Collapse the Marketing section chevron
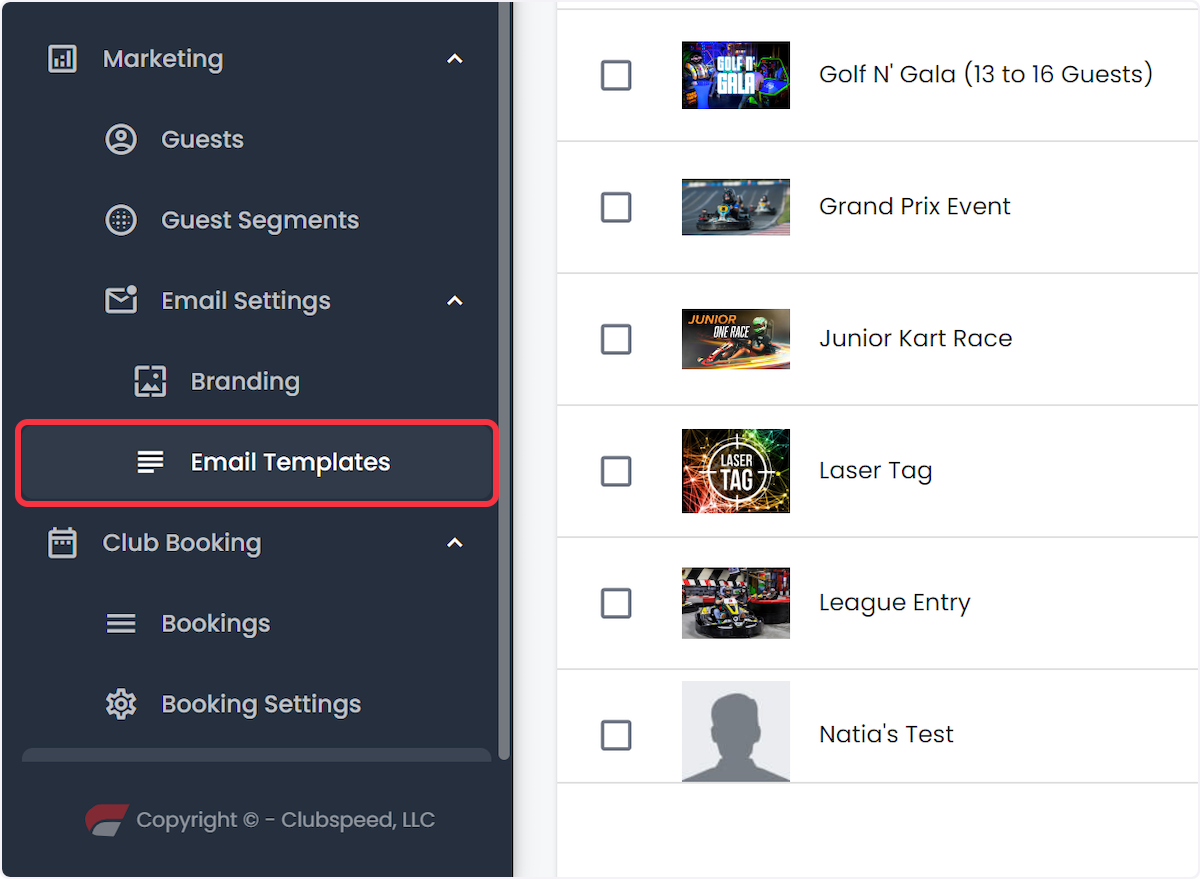This screenshot has height=879, width=1200. pos(455,59)
